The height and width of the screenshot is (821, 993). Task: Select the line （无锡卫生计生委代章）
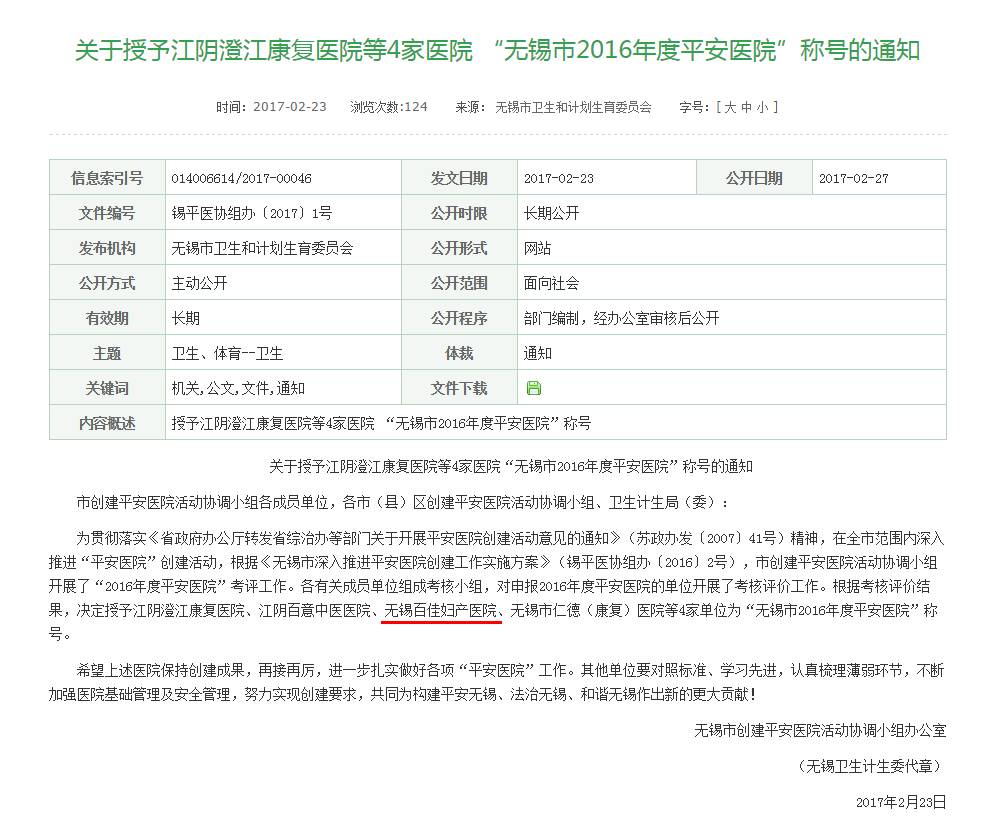click(869, 766)
